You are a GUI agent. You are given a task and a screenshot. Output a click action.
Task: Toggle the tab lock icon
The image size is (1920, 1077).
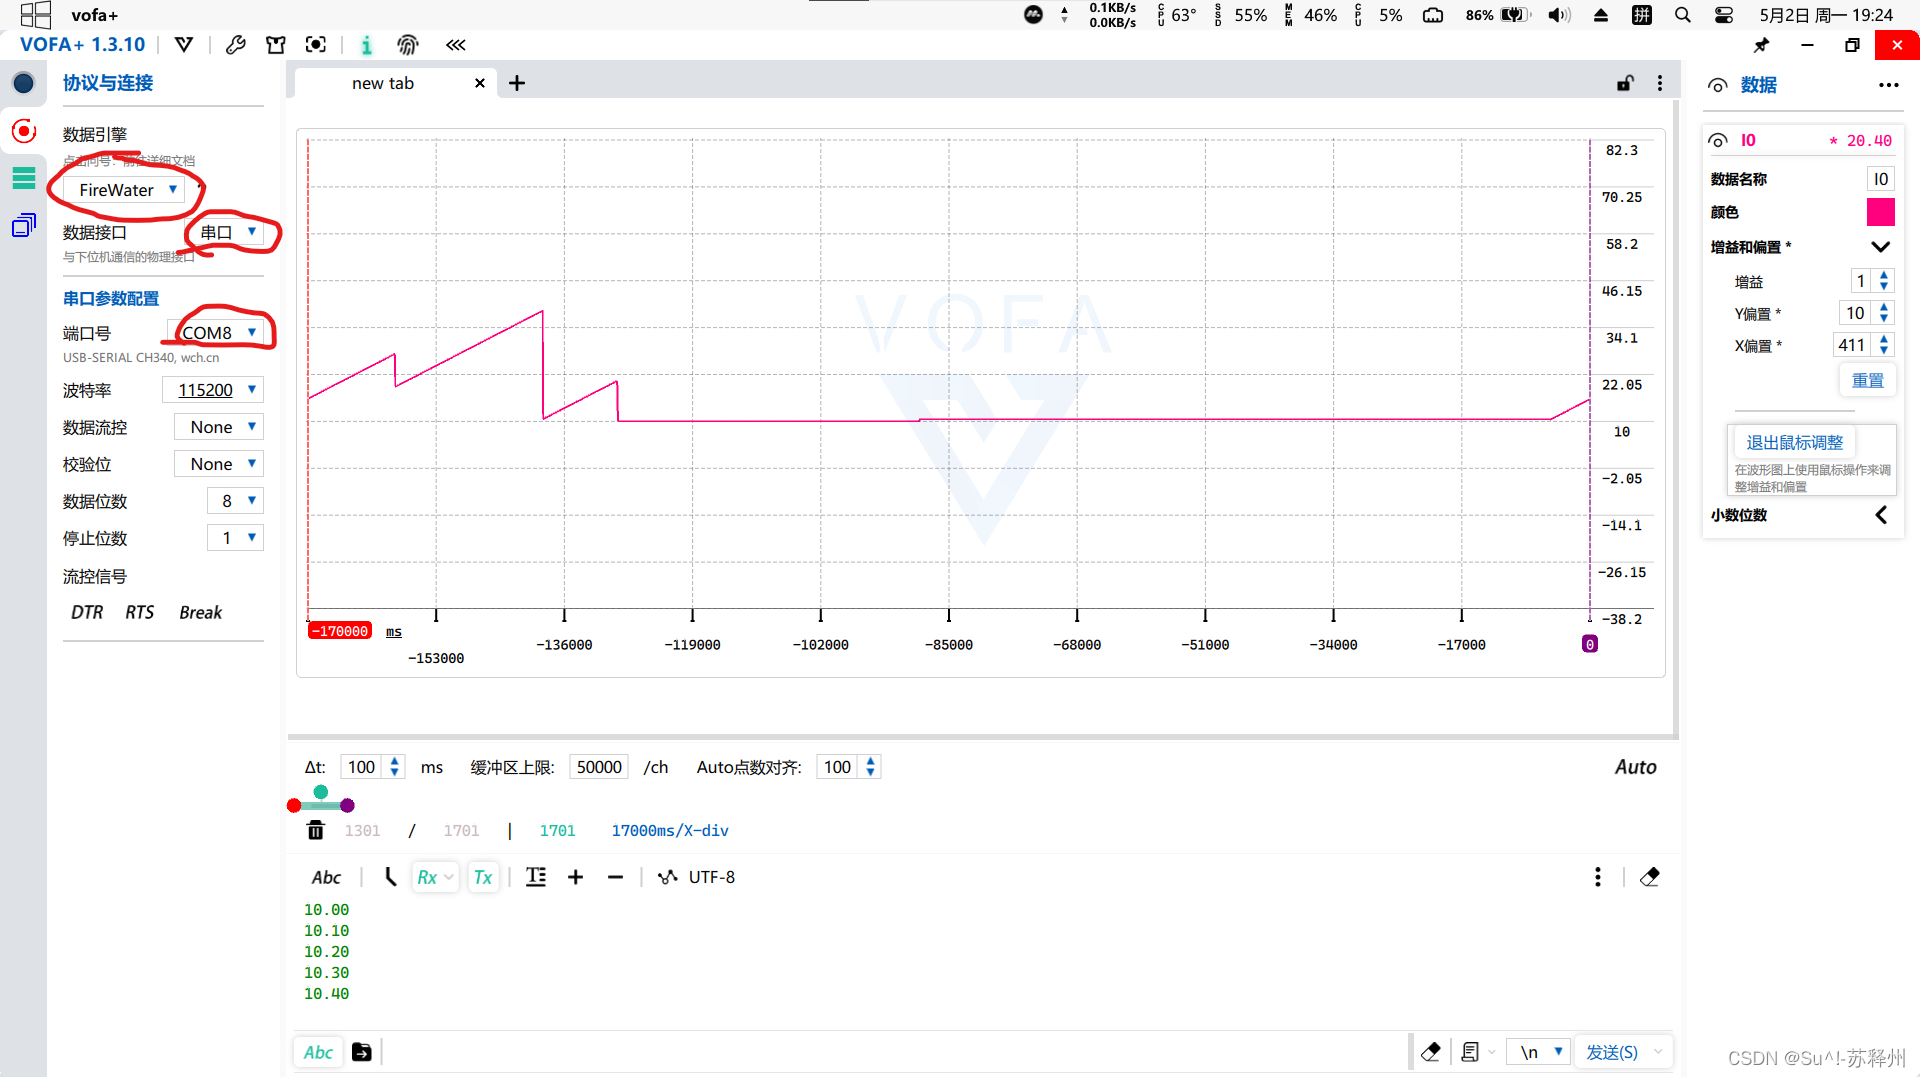tap(1625, 83)
